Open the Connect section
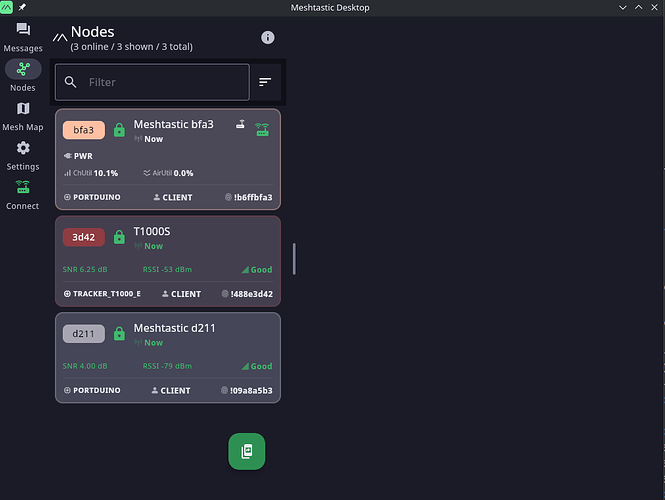Viewport: 665px width, 500px height. (x=23, y=195)
